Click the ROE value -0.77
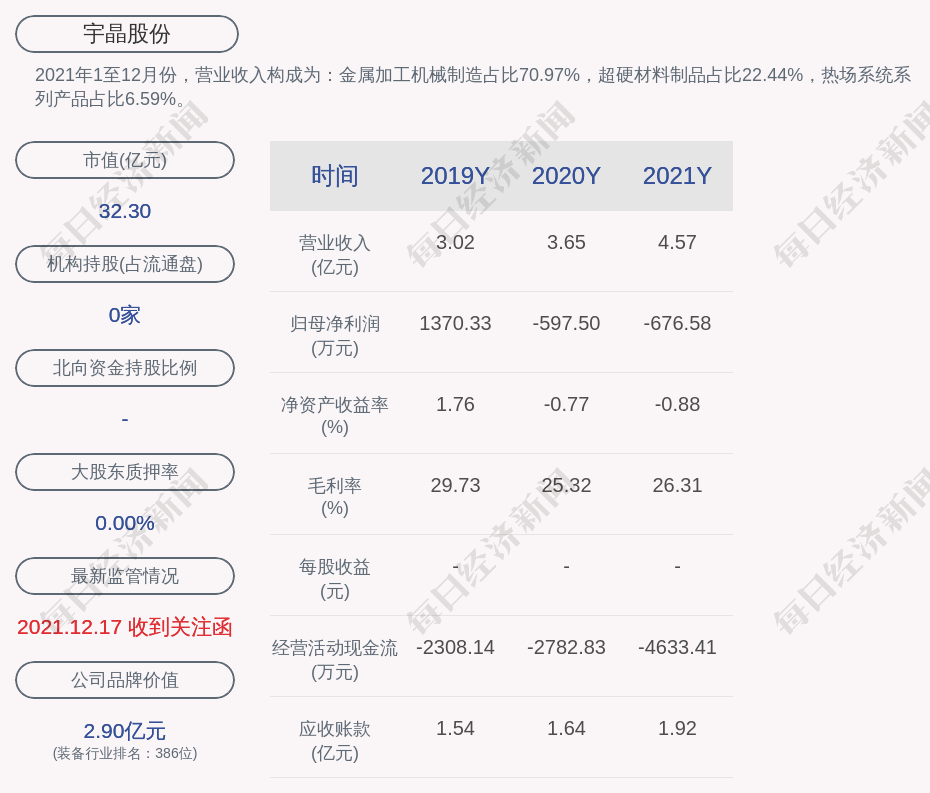930x793 pixels. [x=566, y=405]
